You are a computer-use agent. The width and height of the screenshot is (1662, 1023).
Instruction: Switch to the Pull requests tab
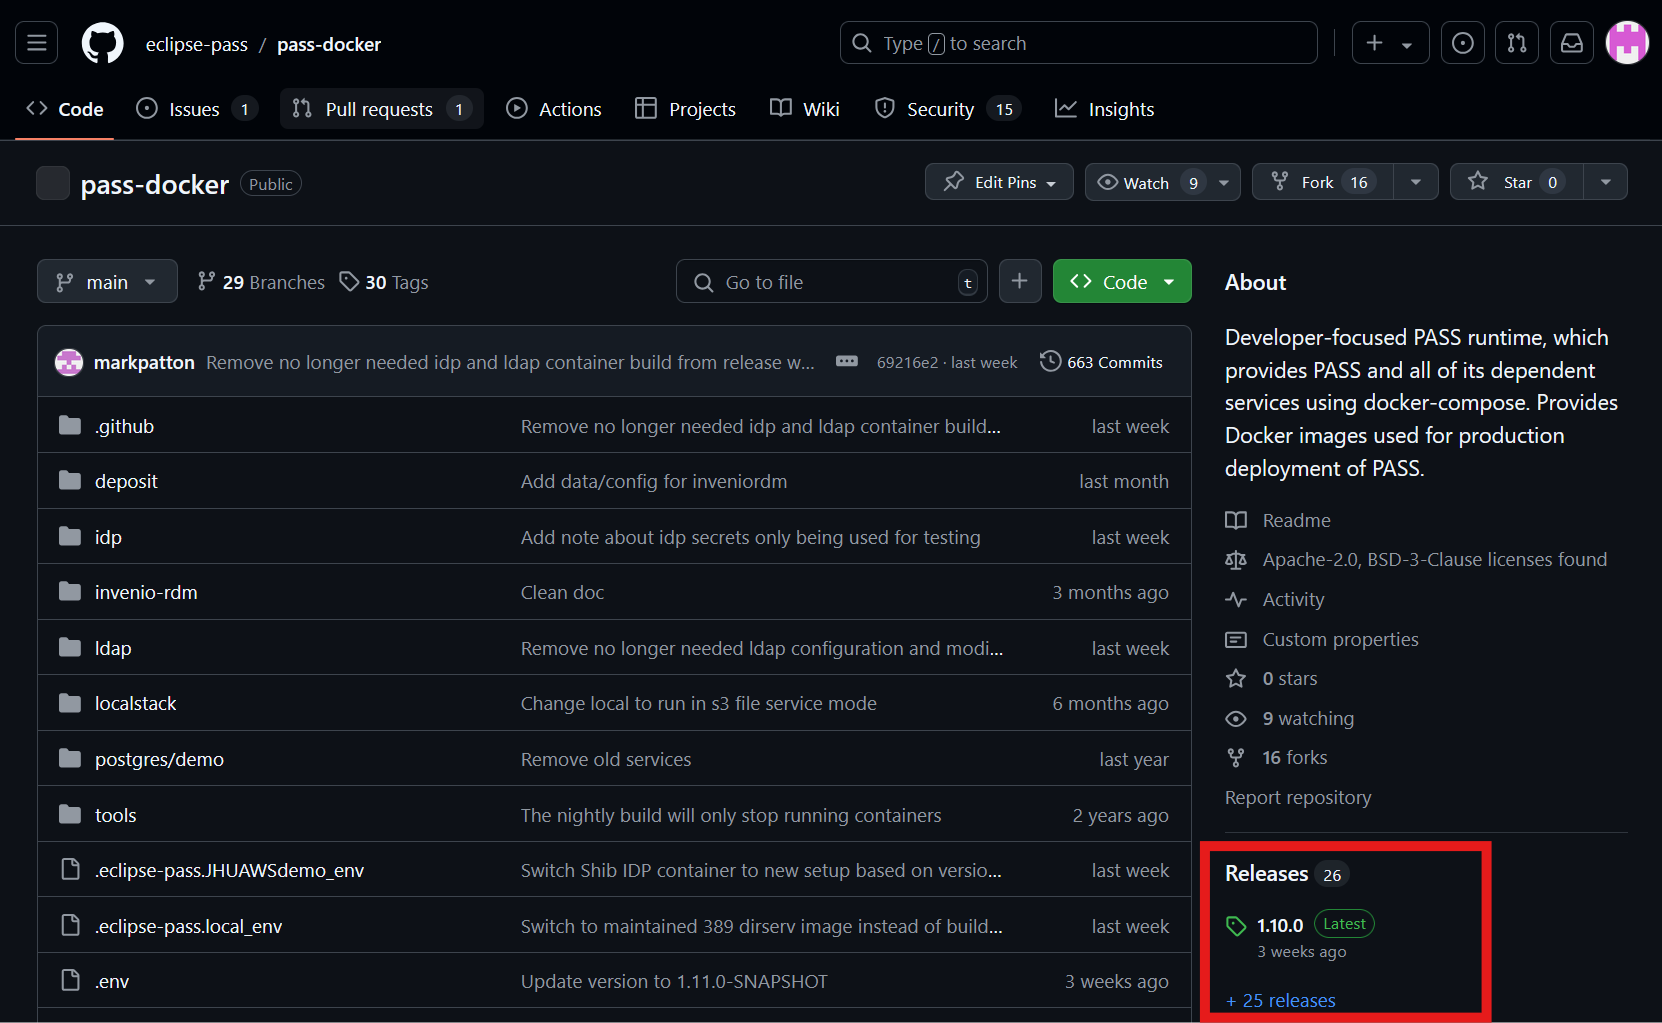[382, 109]
